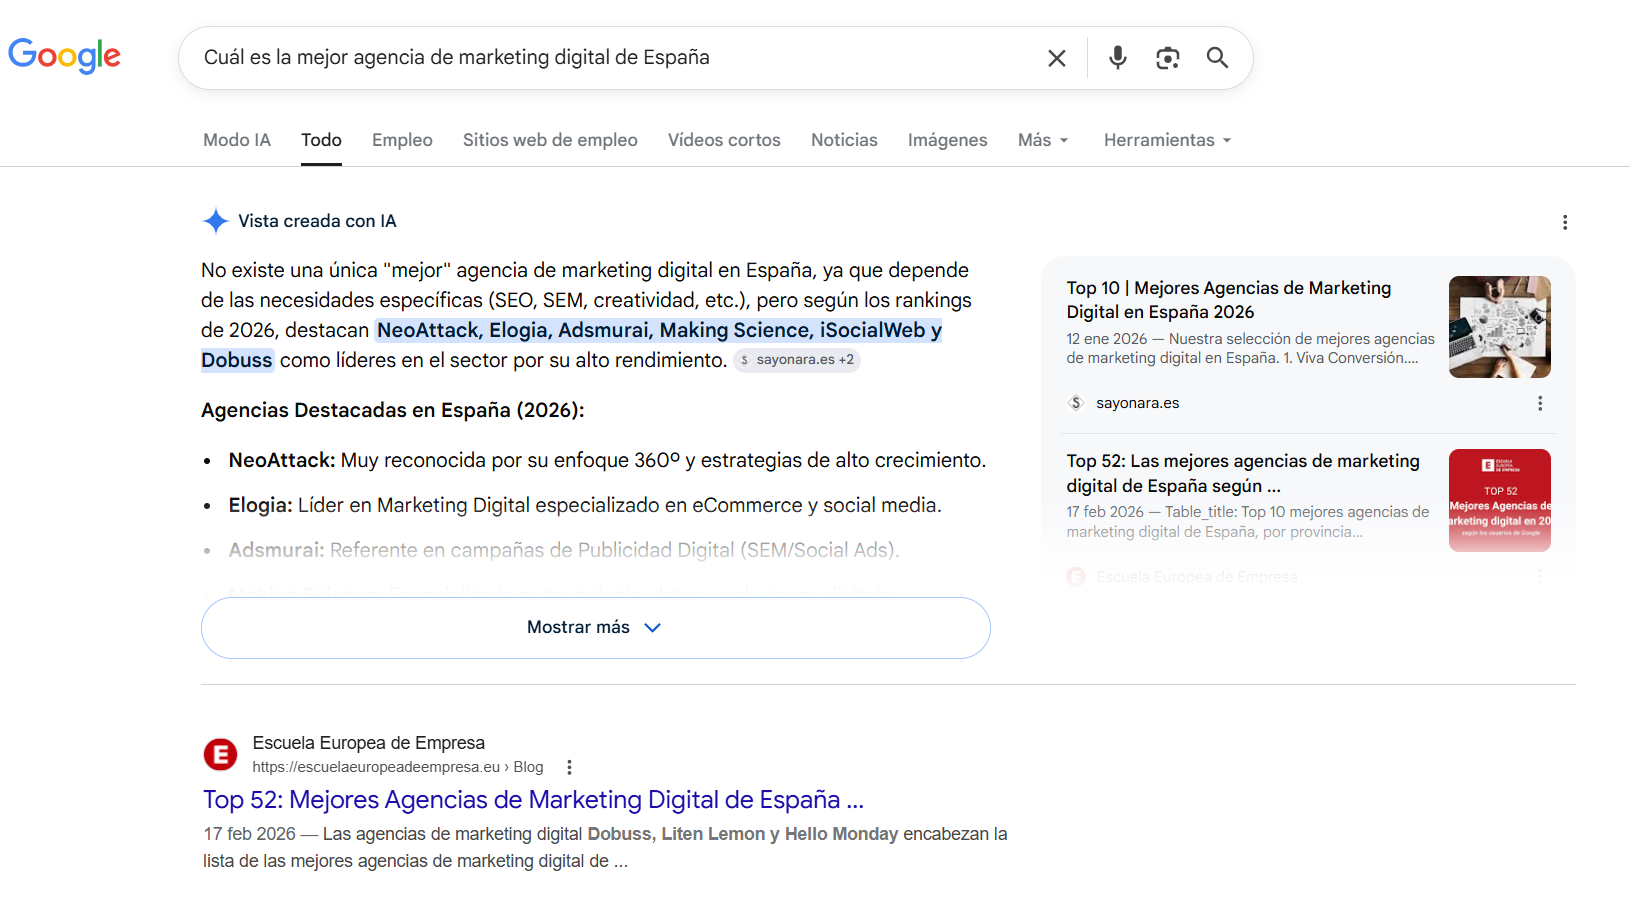Click the sayonara.es favicon in source card
Image resolution: width=1630 pixels, height=900 pixels.
click(1076, 403)
